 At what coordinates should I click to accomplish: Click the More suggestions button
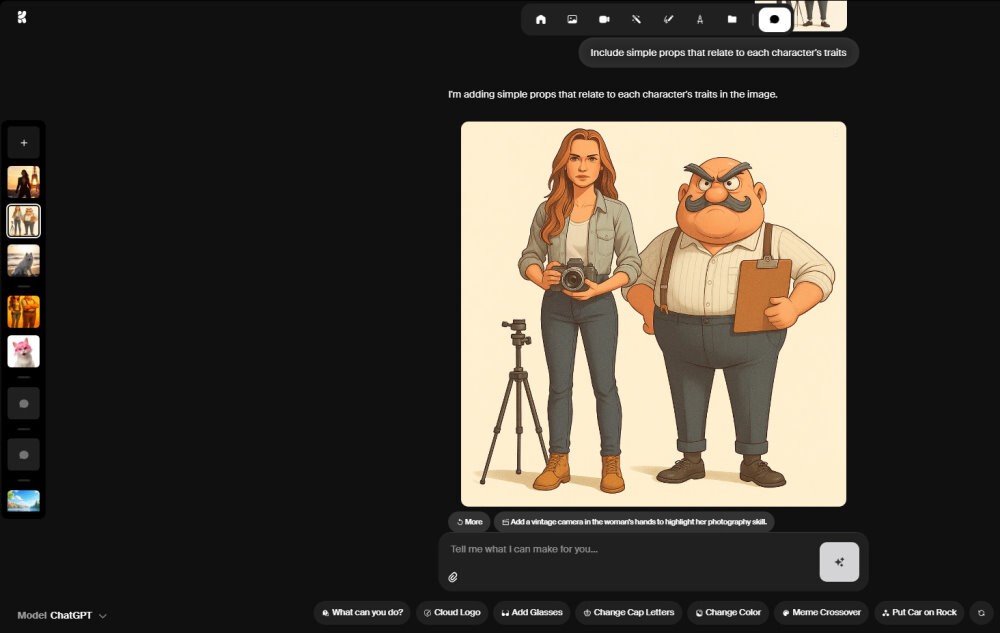click(x=469, y=522)
